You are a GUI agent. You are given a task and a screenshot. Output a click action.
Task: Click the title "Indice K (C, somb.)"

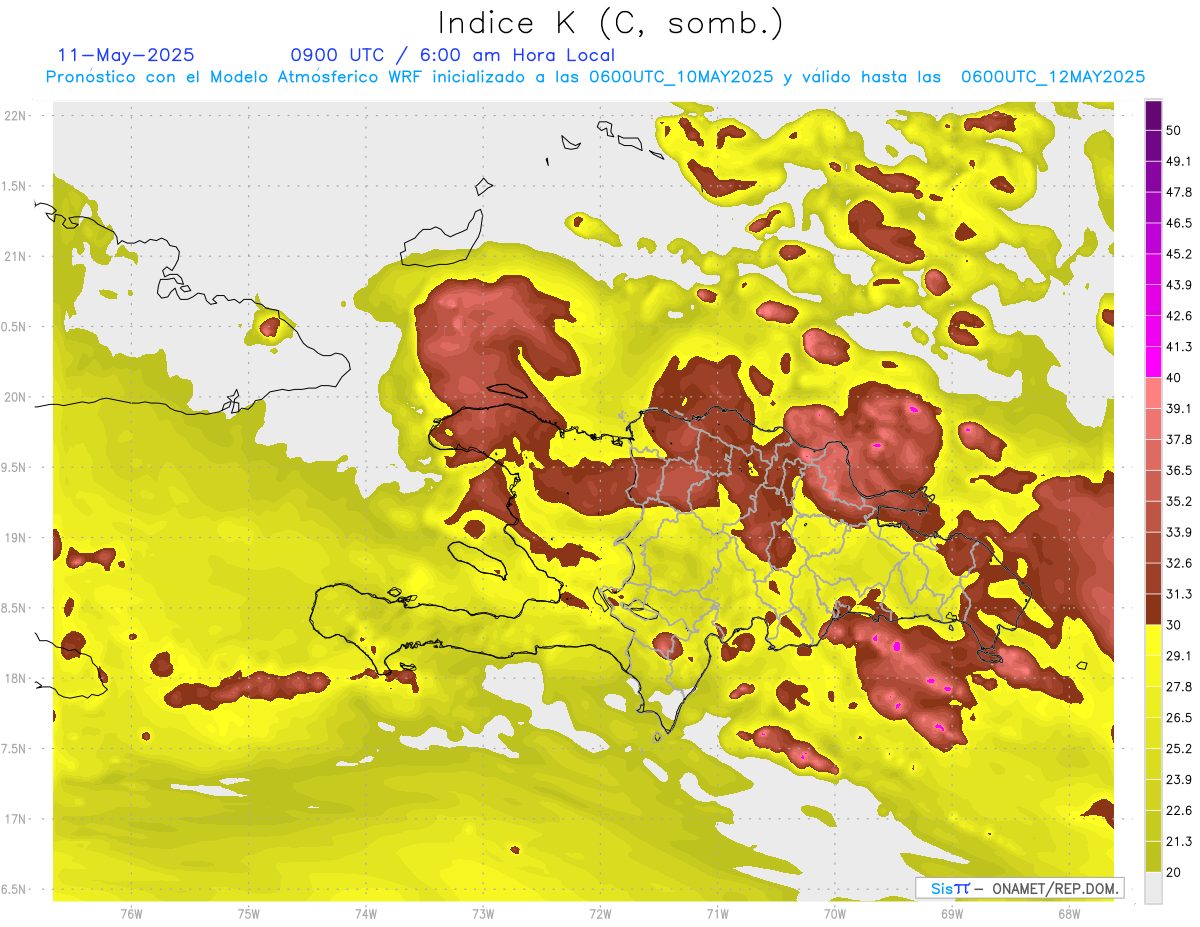(610, 23)
